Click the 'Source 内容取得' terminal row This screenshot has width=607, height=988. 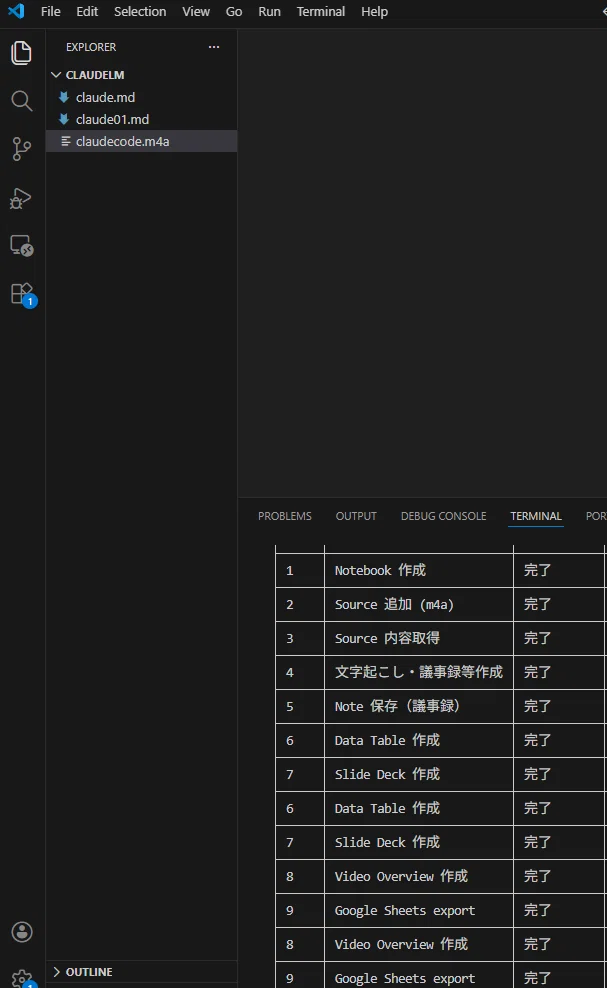pyautogui.click(x=387, y=638)
